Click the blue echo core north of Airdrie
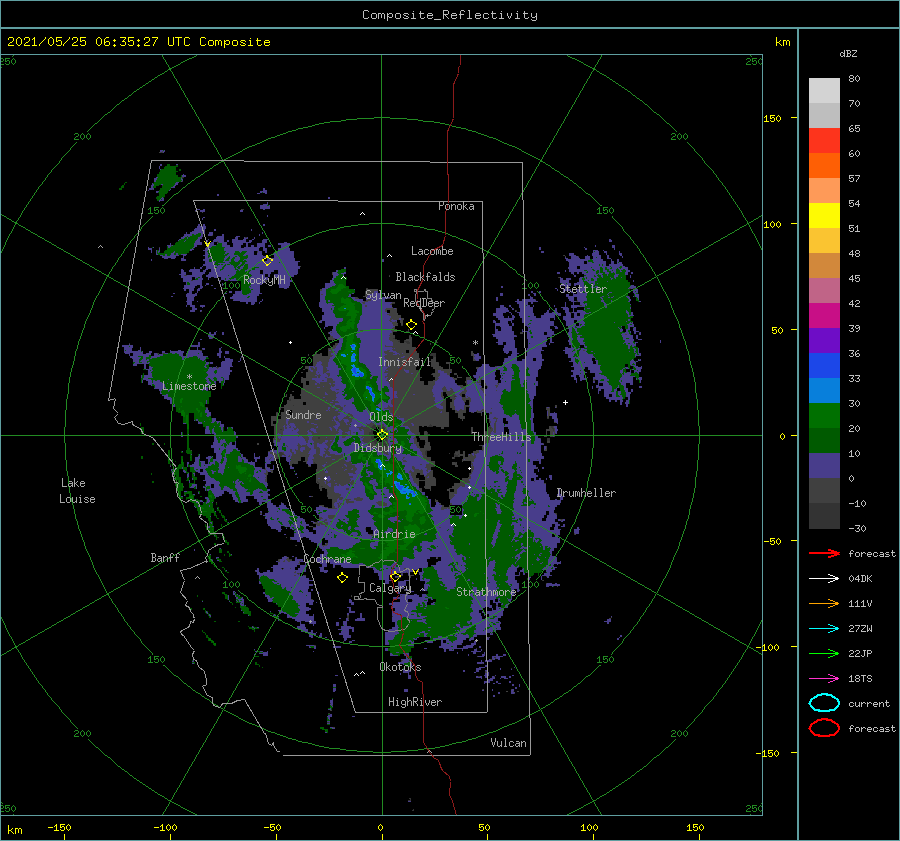This screenshot has width=900, height=841. pyautogui.click(x=406, y=488)
